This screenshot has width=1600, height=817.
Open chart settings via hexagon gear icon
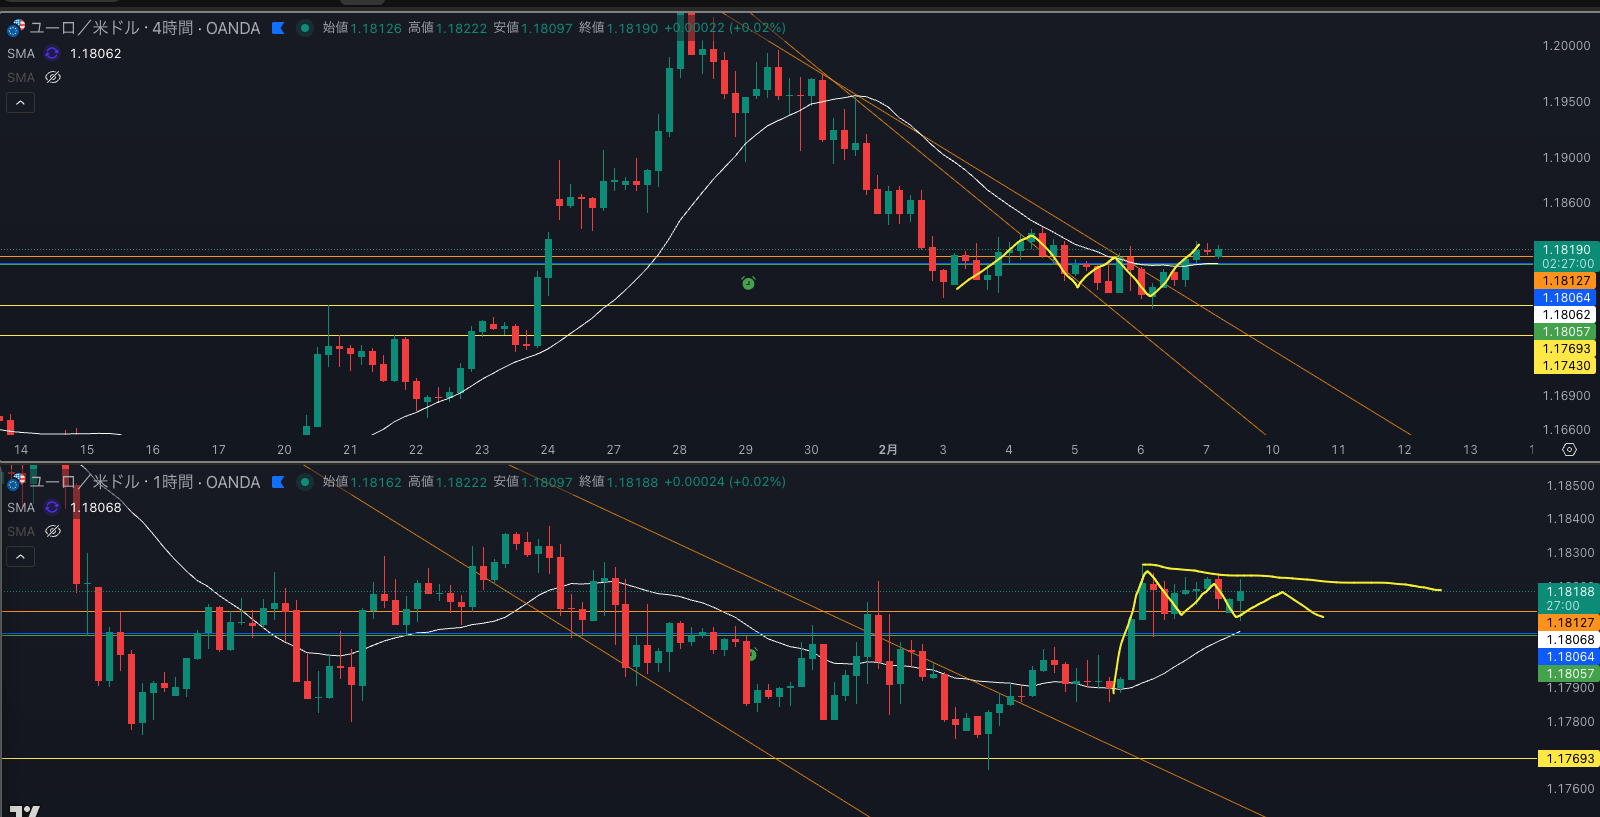[1569, 450]
